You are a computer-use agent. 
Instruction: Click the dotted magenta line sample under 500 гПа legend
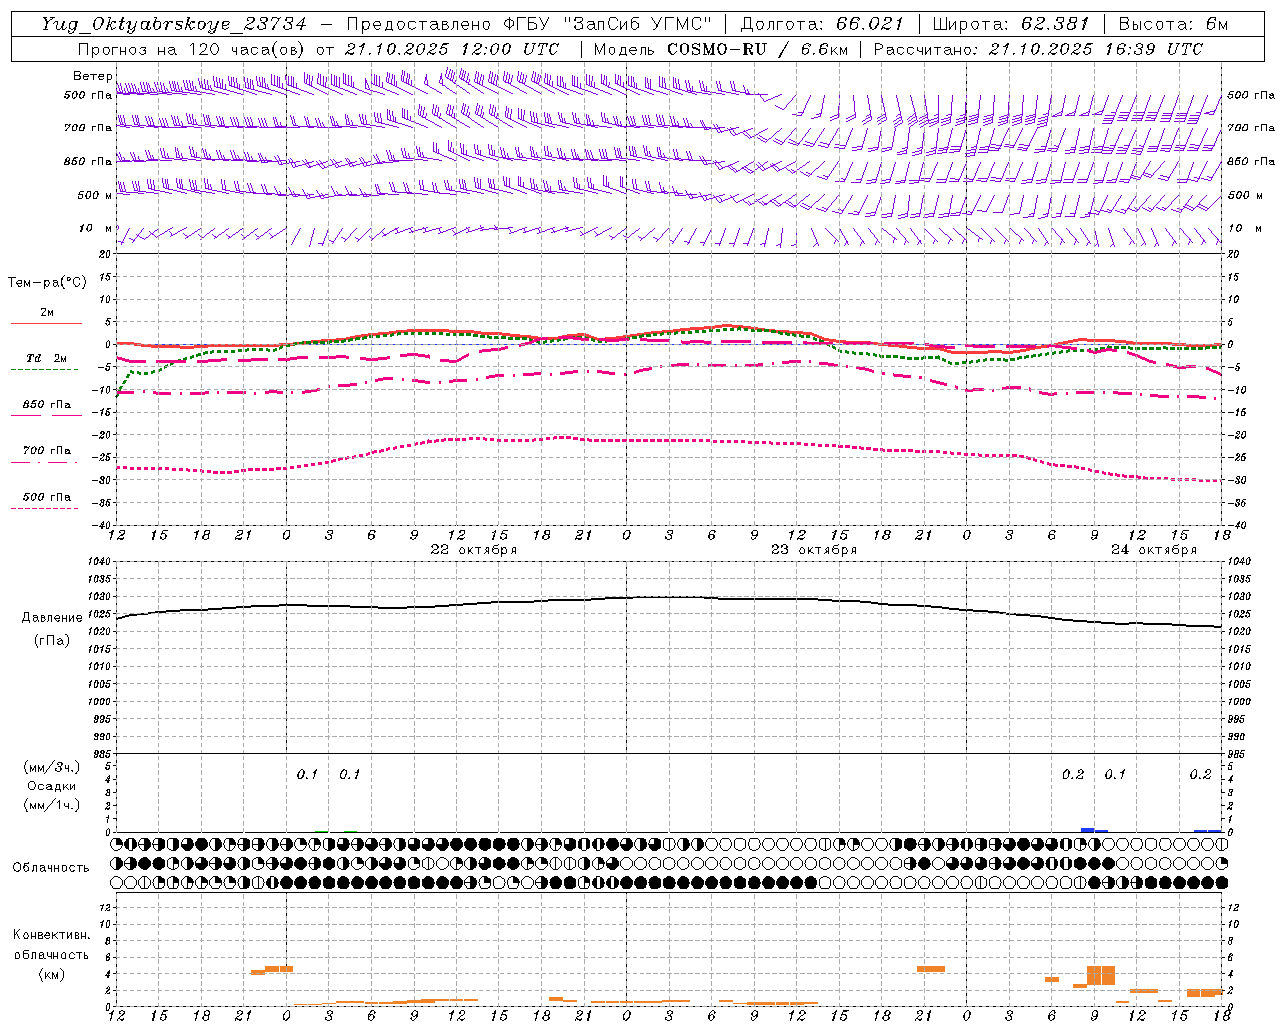44,509
